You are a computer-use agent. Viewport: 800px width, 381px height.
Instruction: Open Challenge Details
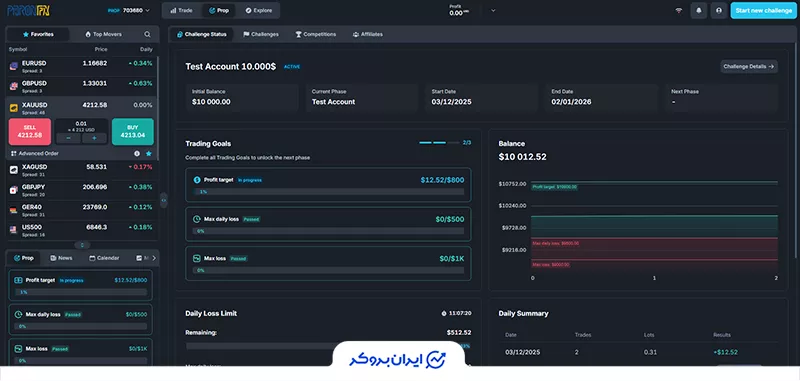click(x=749, y=66)
